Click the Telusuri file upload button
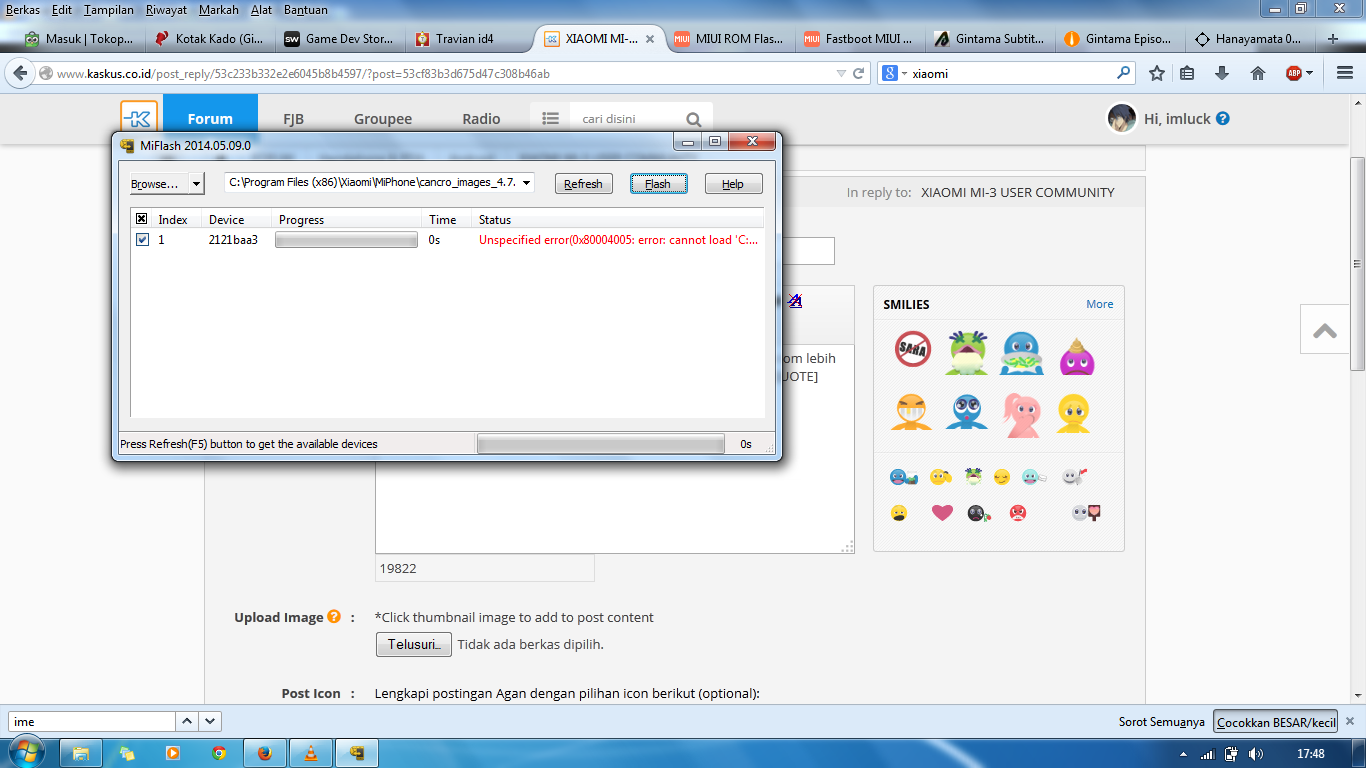This screenshot has width=1366, height=768. point(414,644)
